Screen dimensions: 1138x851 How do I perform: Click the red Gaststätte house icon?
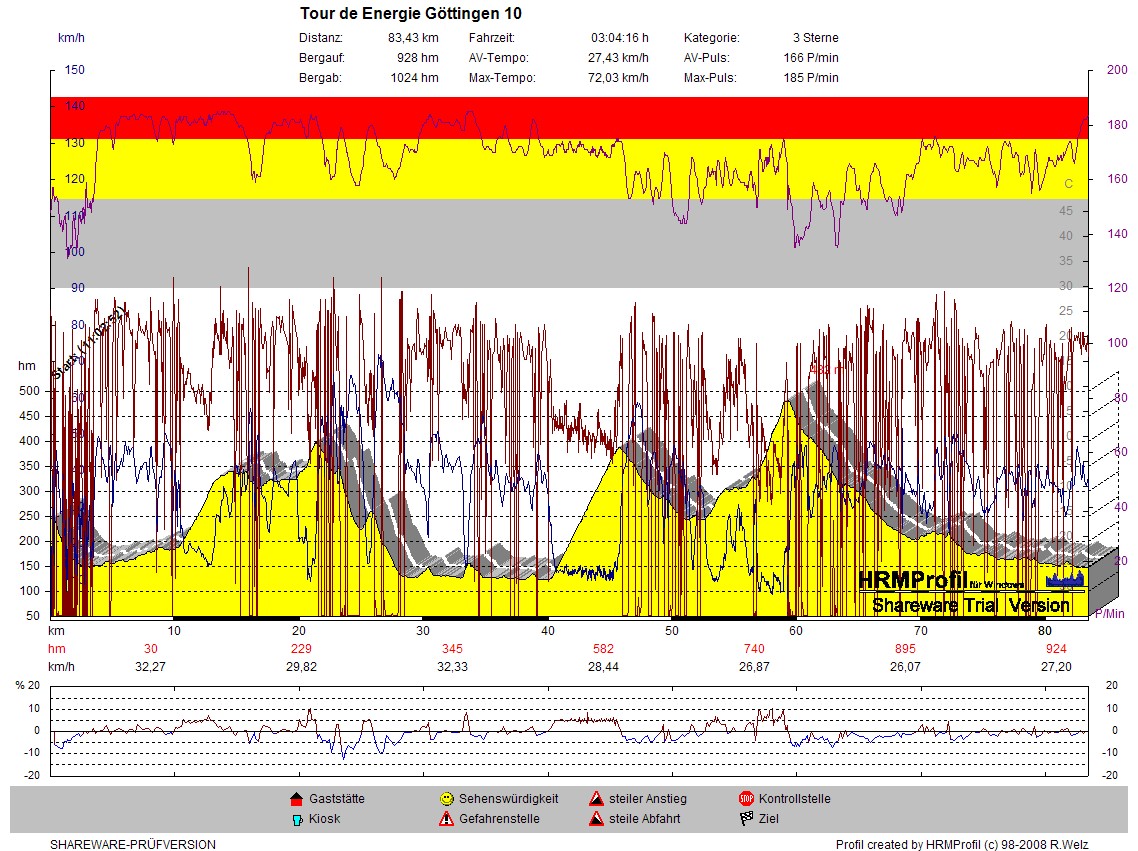coord(296,799)
